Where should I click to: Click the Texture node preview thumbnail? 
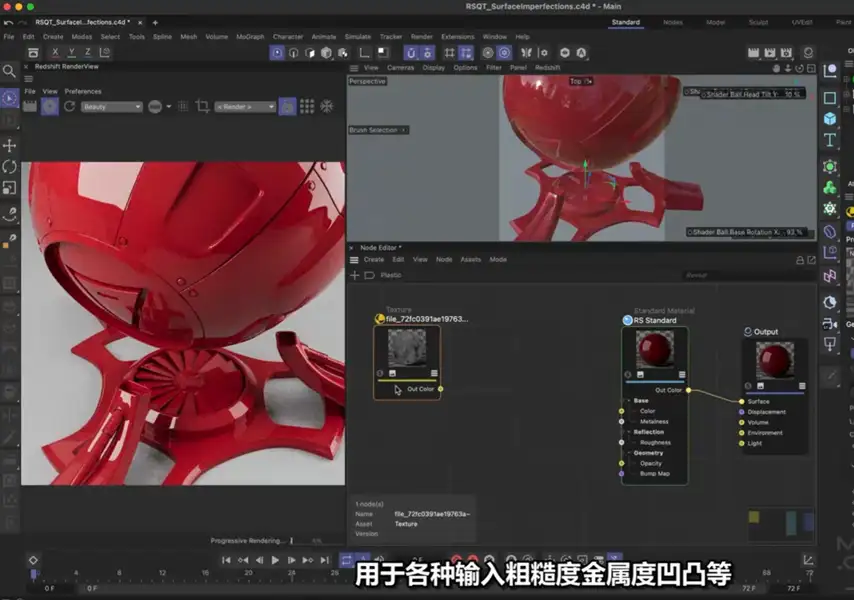[407, 348]
